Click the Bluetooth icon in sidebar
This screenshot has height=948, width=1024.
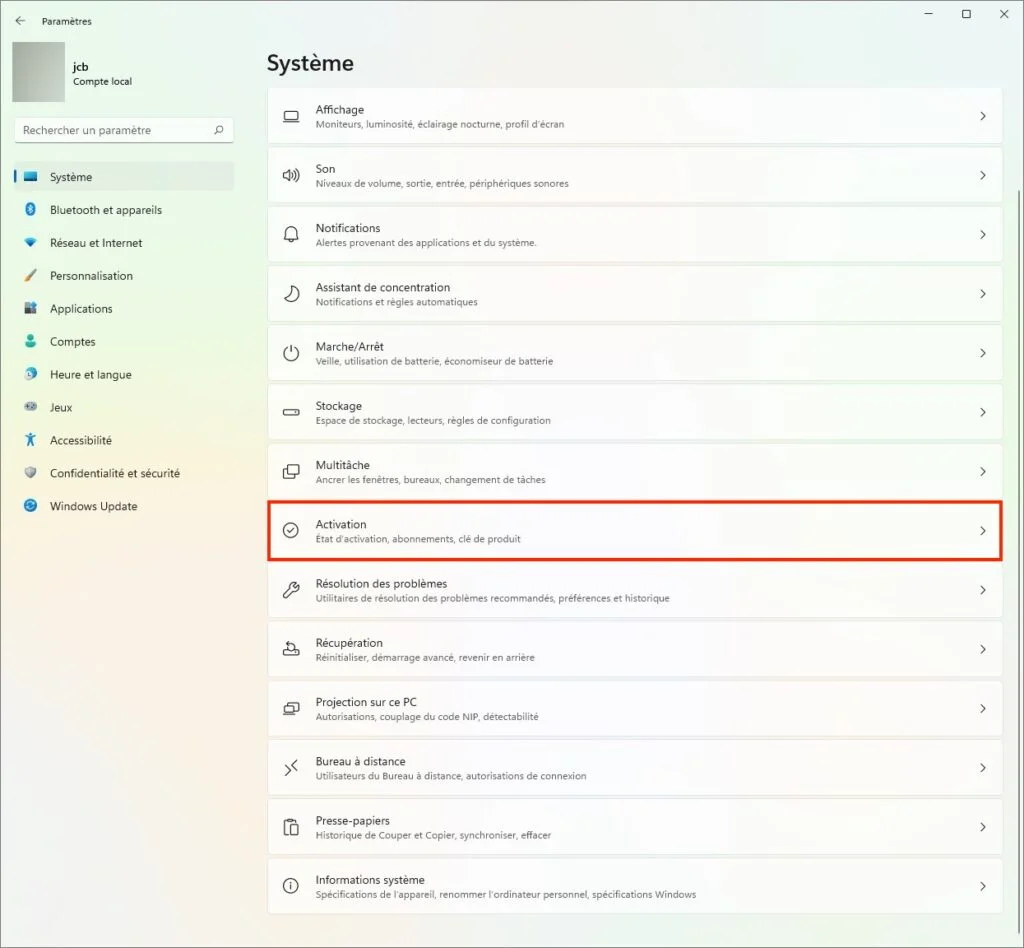(x=30, y=210)
